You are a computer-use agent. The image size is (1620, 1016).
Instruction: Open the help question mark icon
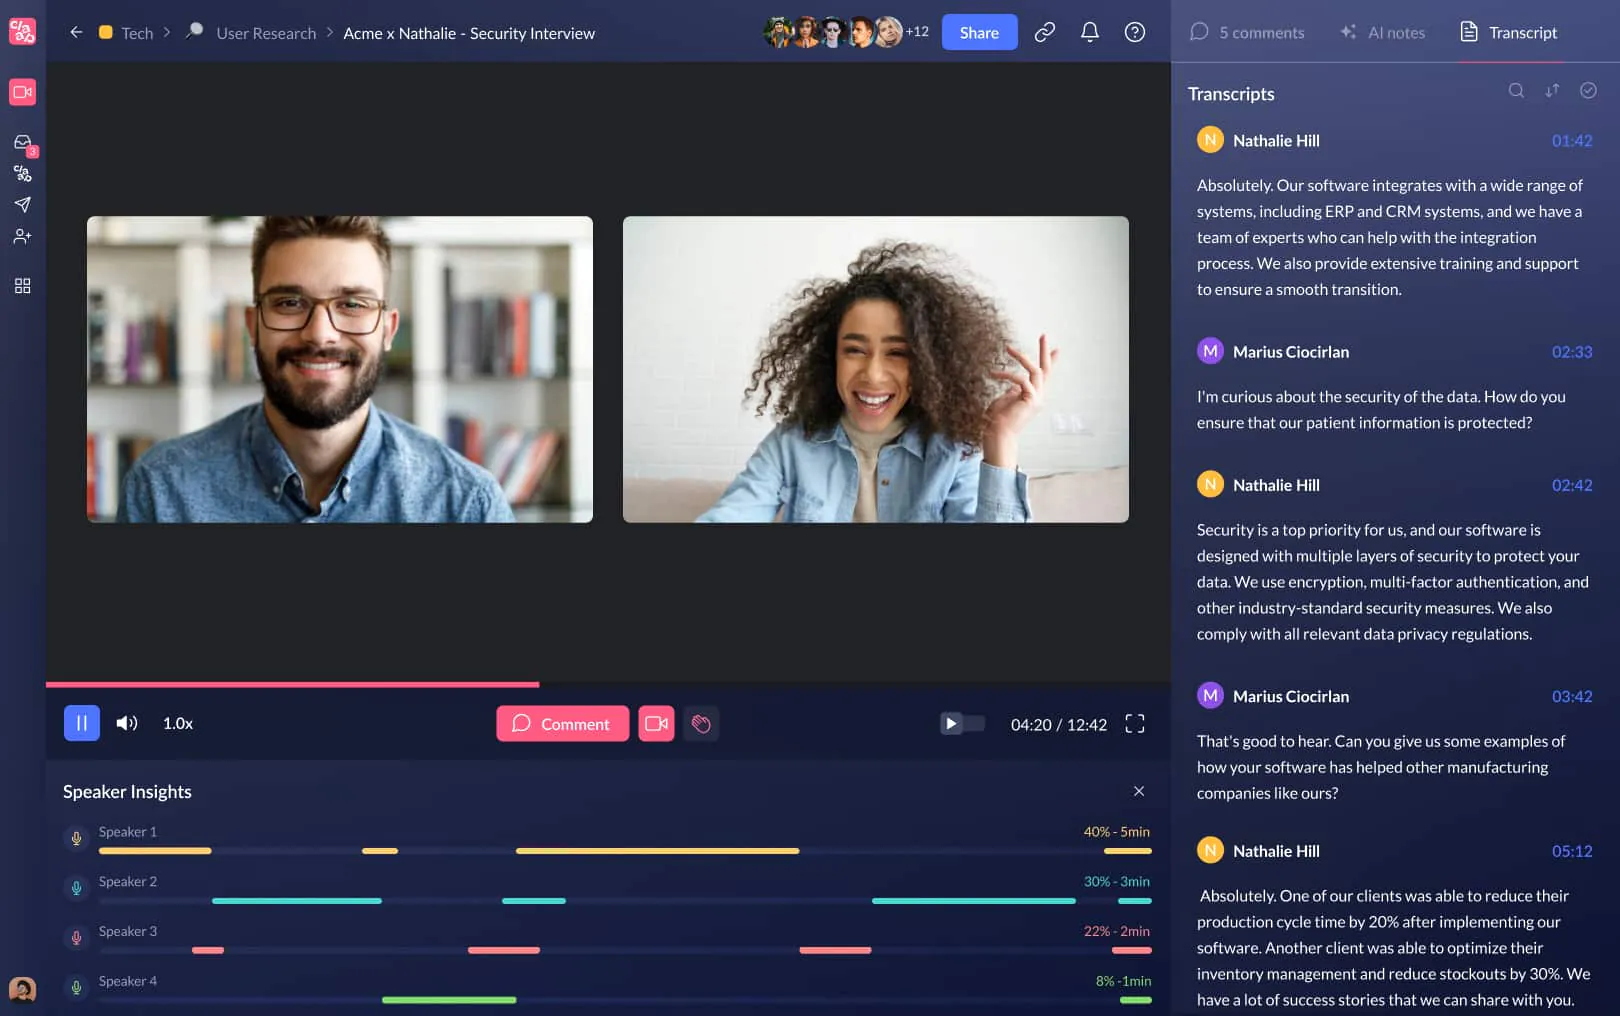1134,32
